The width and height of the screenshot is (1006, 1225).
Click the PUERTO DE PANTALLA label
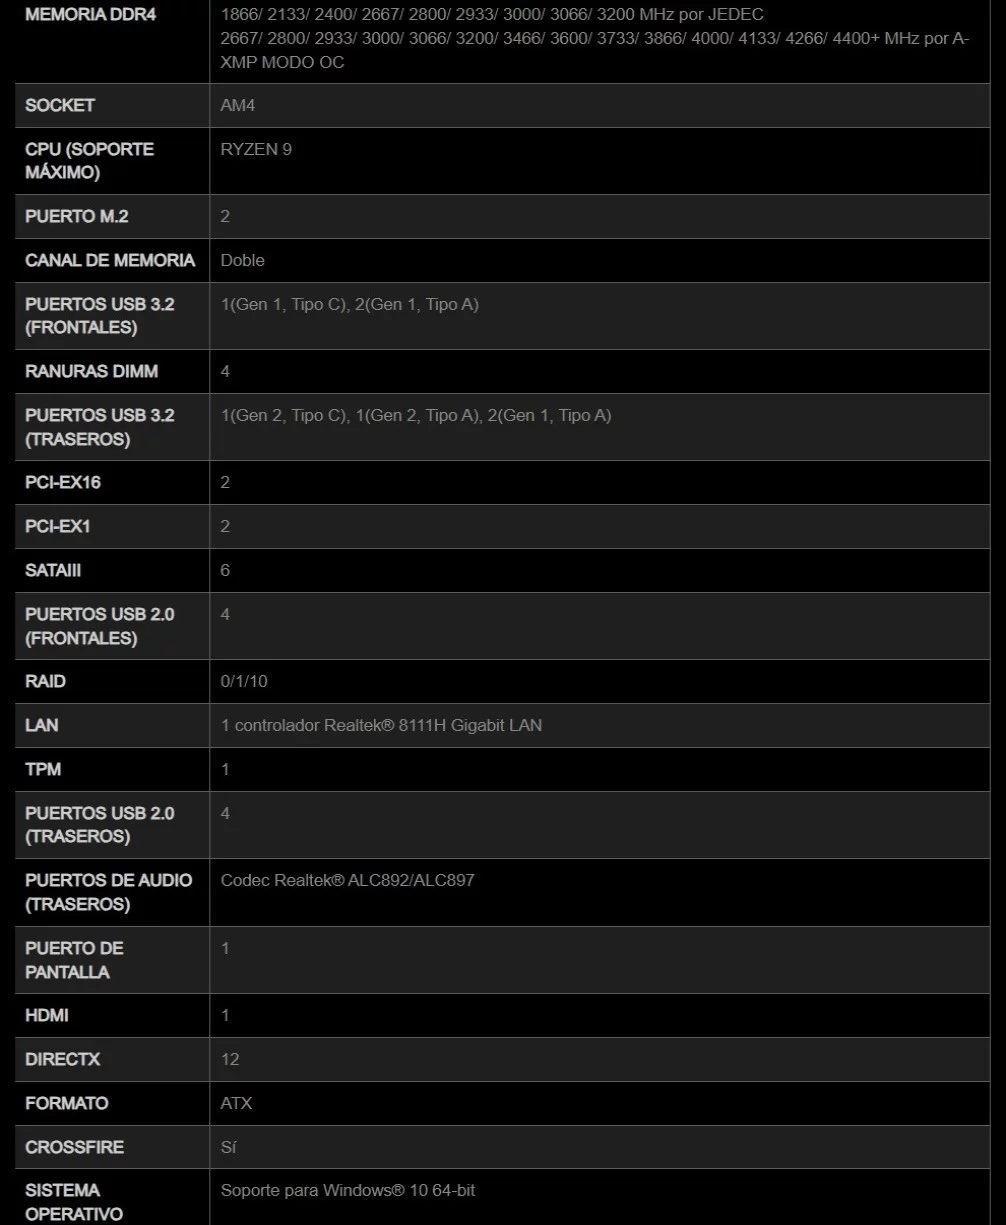click(x=74, y=959)
